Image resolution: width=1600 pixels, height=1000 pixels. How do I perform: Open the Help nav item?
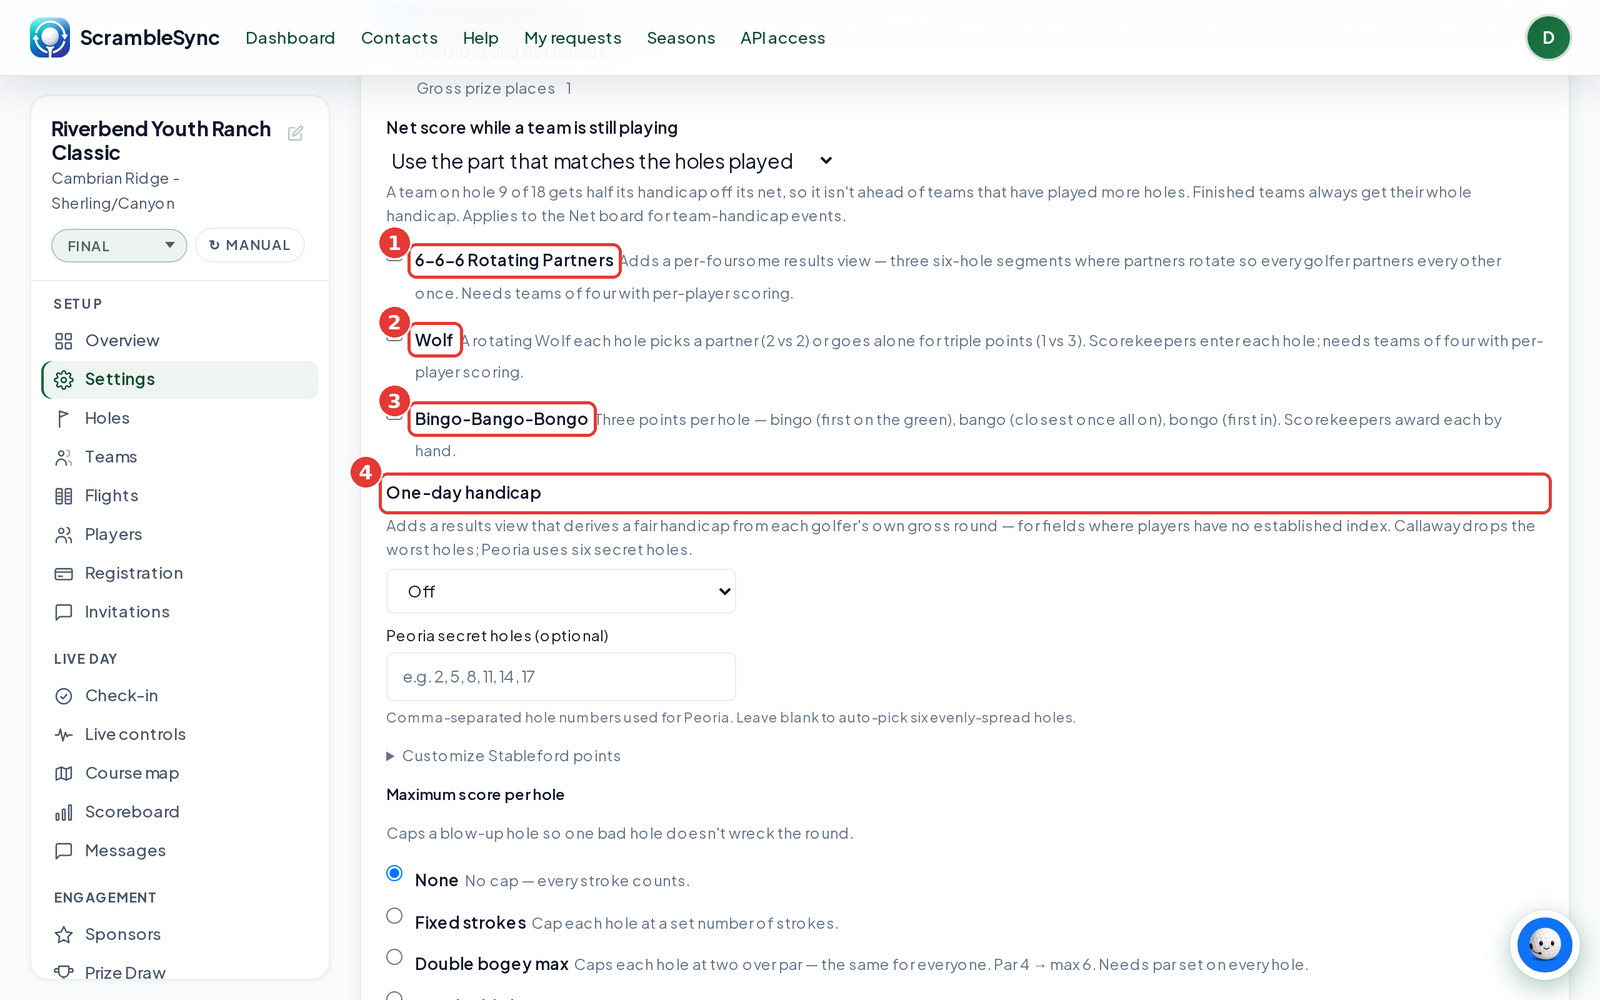(x=481, y=38)
